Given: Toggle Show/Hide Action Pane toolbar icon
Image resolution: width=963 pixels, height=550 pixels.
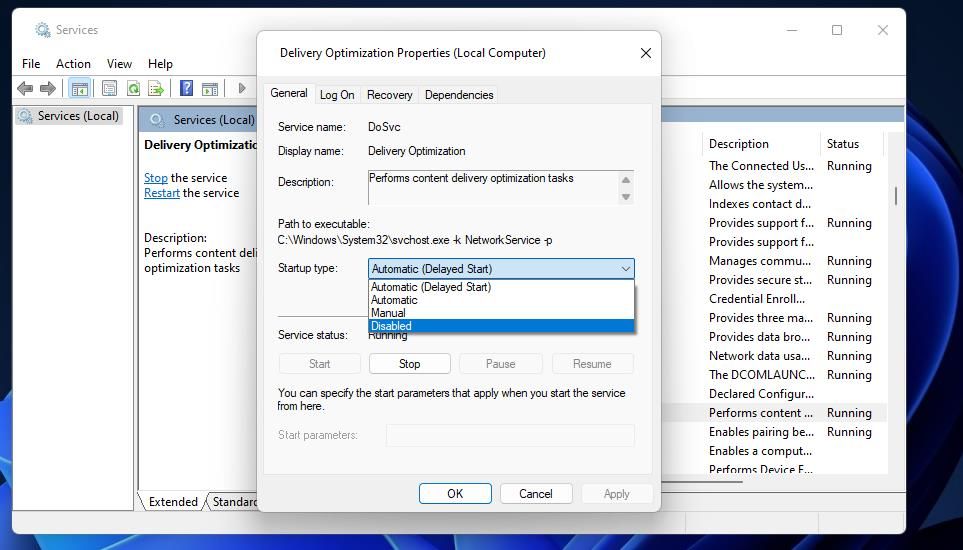Looking at the screenshot, I should tap(210, 89).
